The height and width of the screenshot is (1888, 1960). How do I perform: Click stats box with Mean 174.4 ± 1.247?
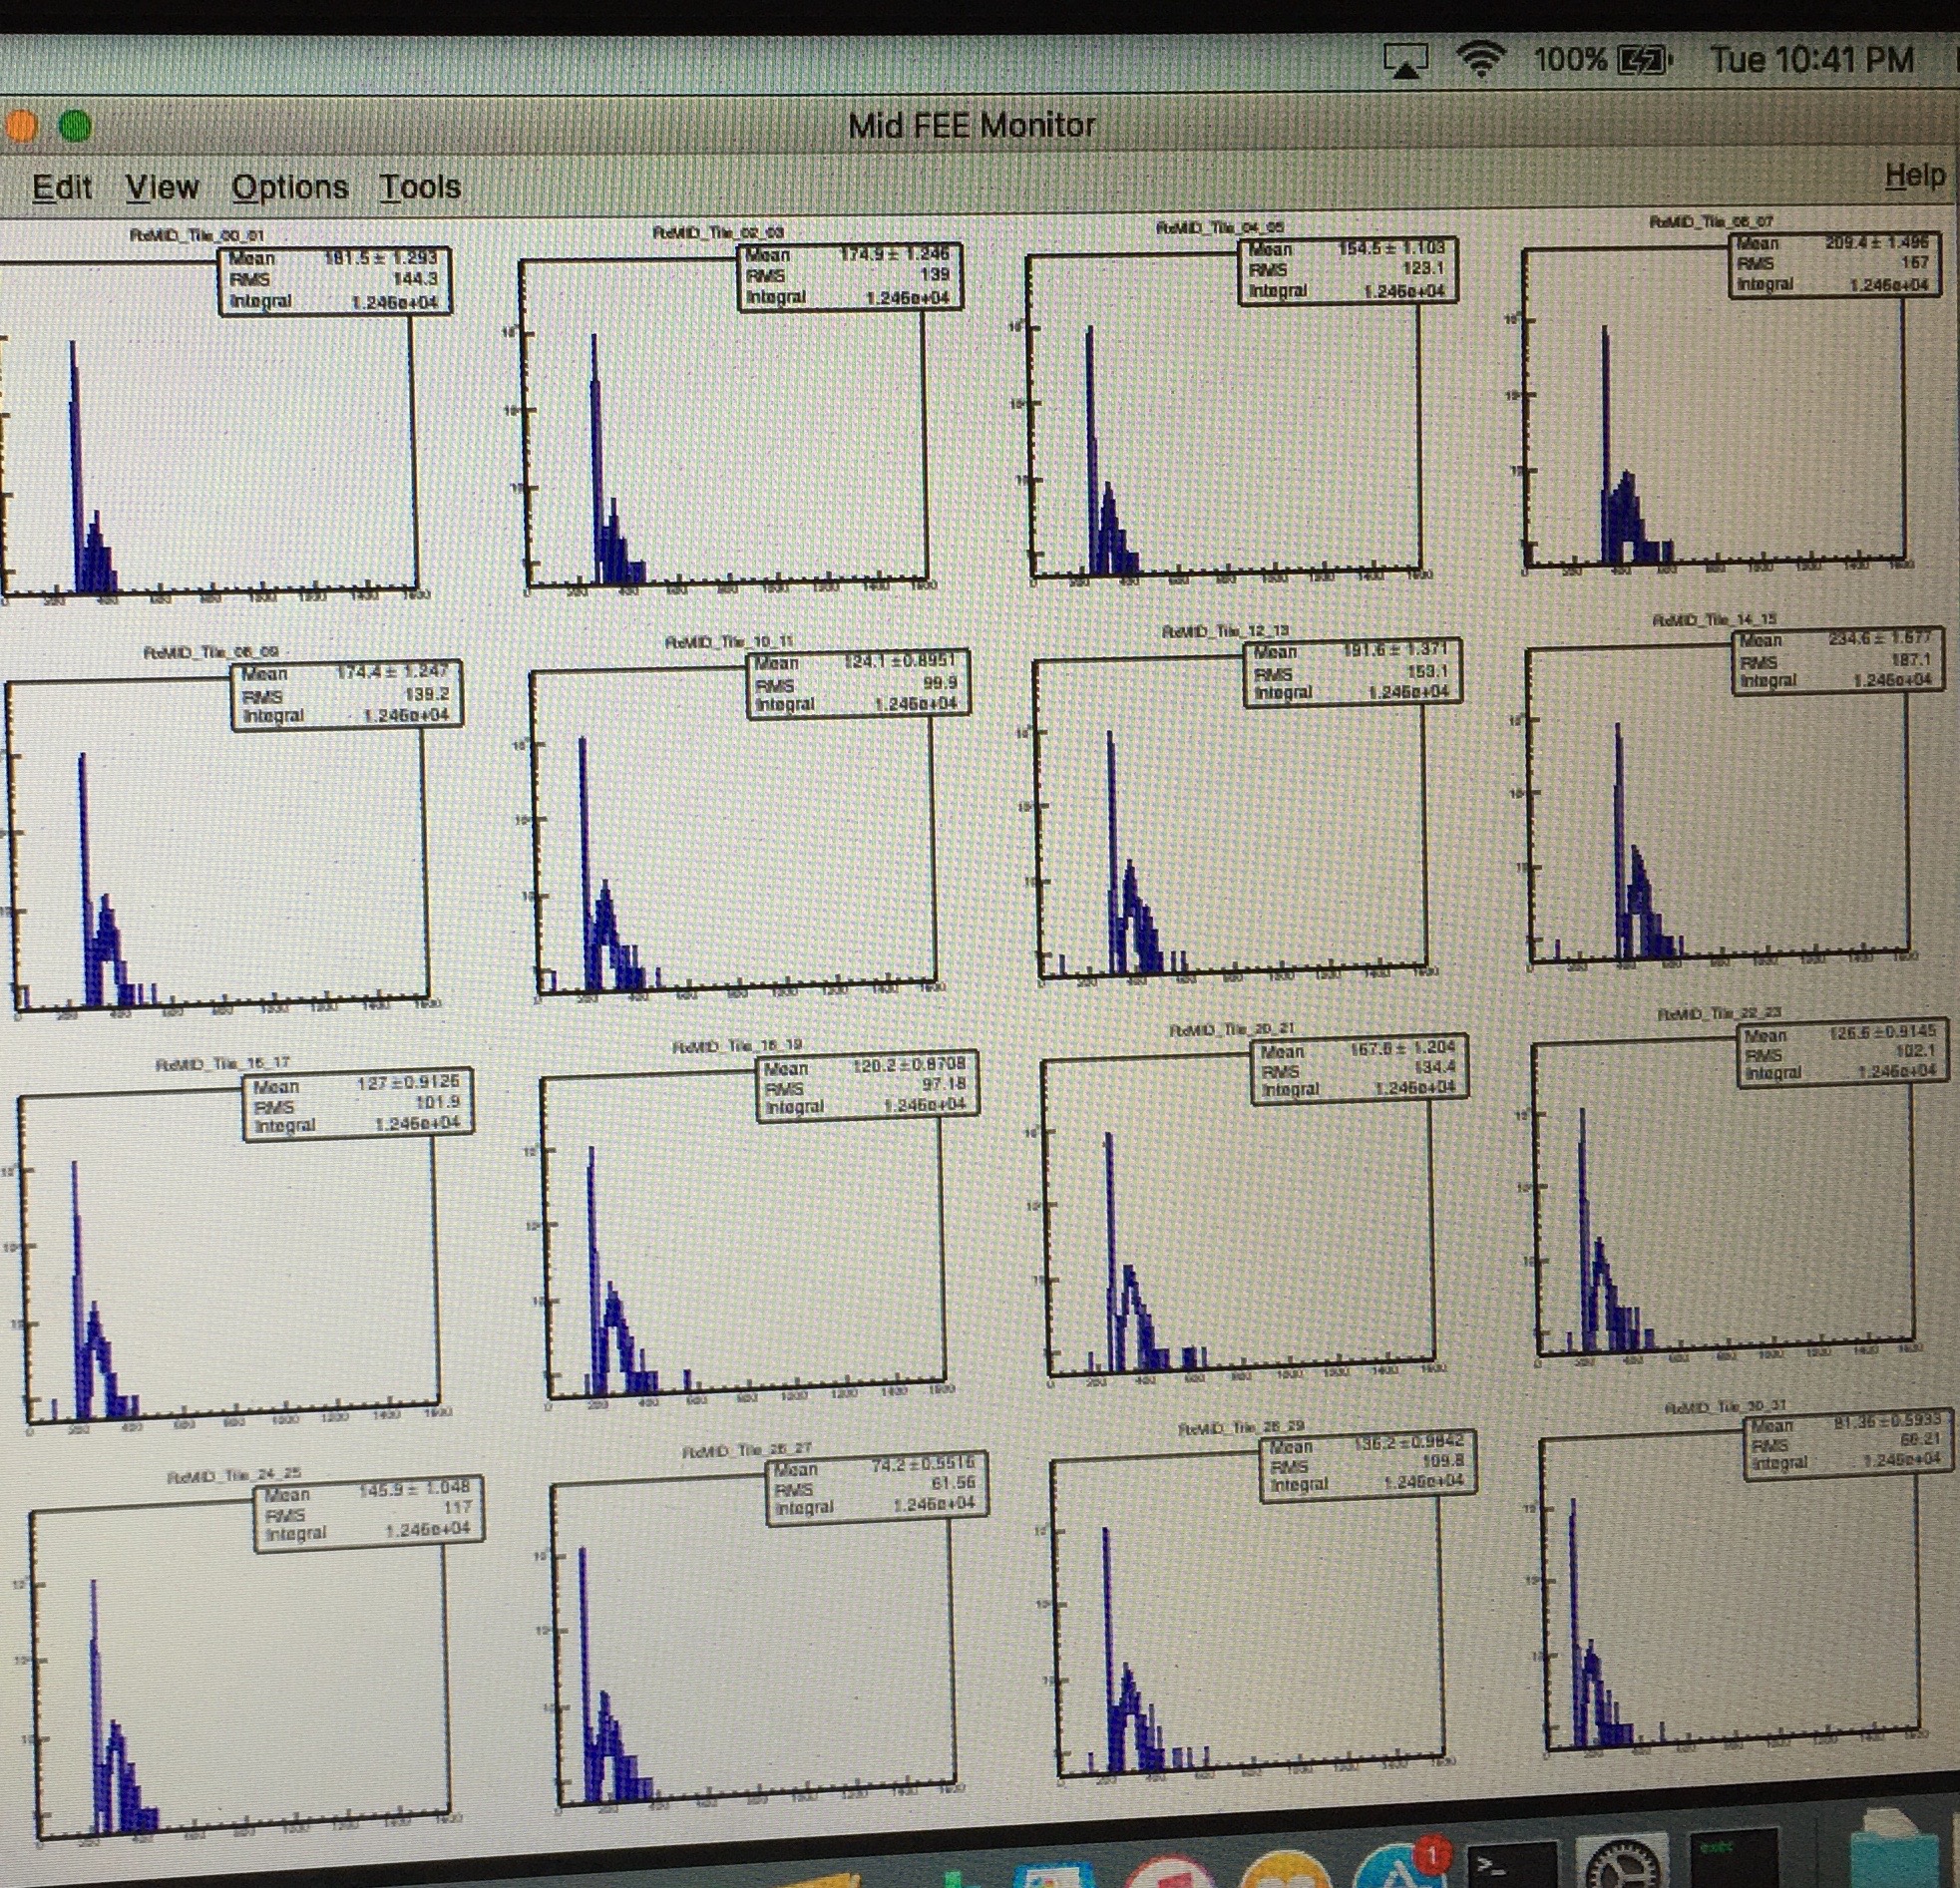point(347,696)
